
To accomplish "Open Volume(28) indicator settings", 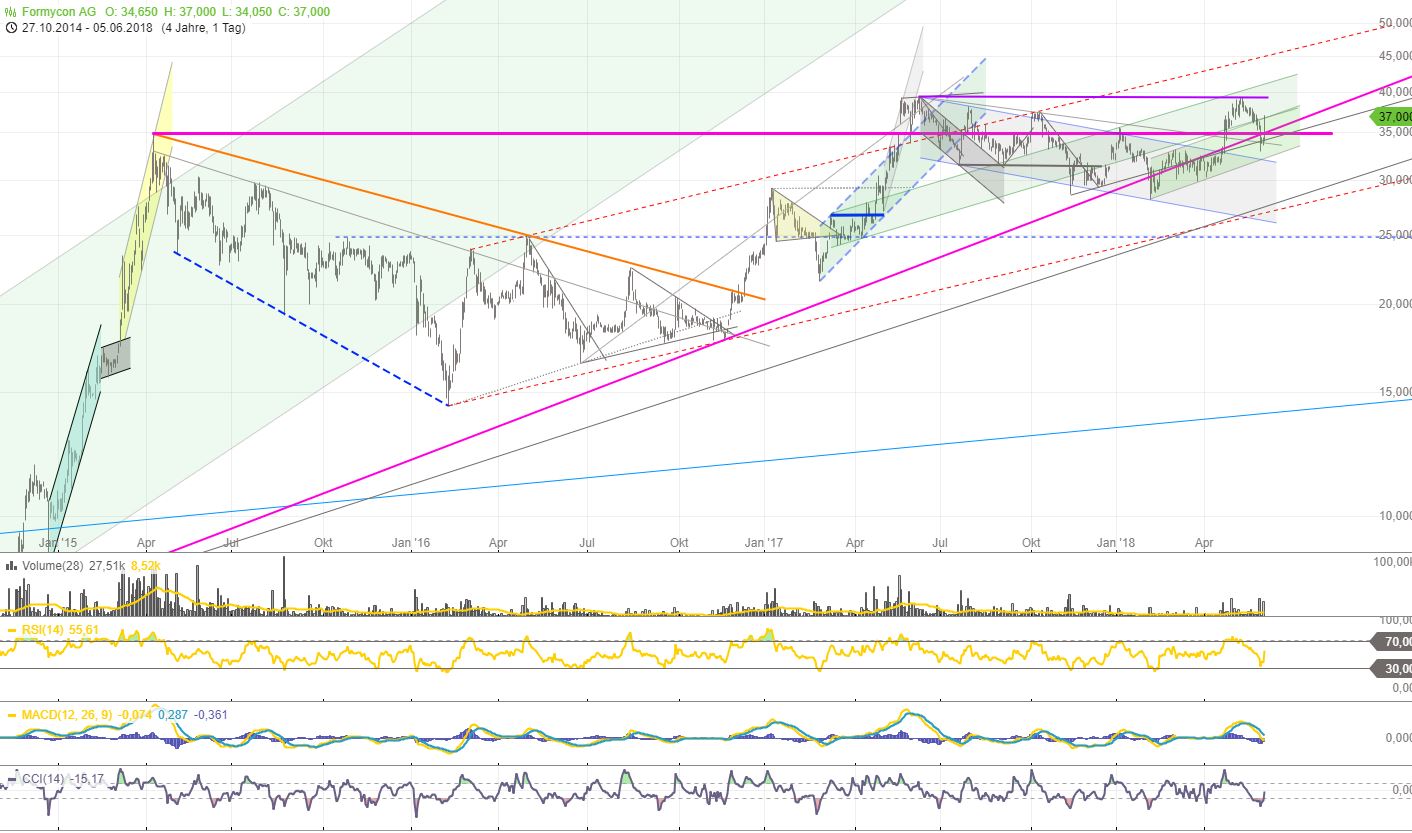I will [52, 566].
